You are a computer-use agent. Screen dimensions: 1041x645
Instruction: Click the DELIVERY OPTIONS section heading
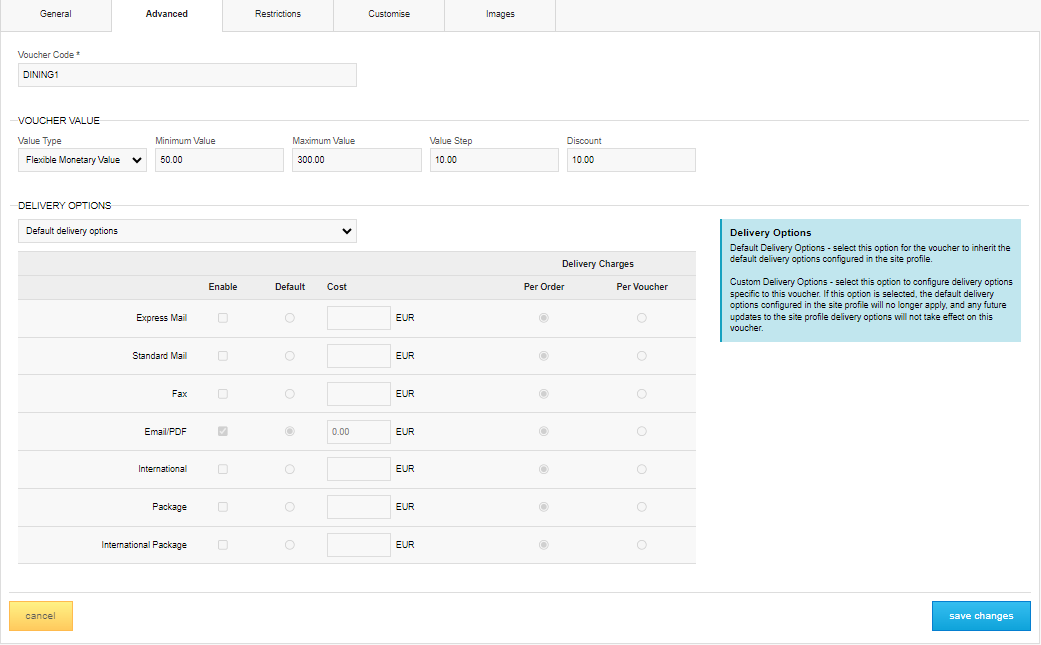click(x=64, y=206)
